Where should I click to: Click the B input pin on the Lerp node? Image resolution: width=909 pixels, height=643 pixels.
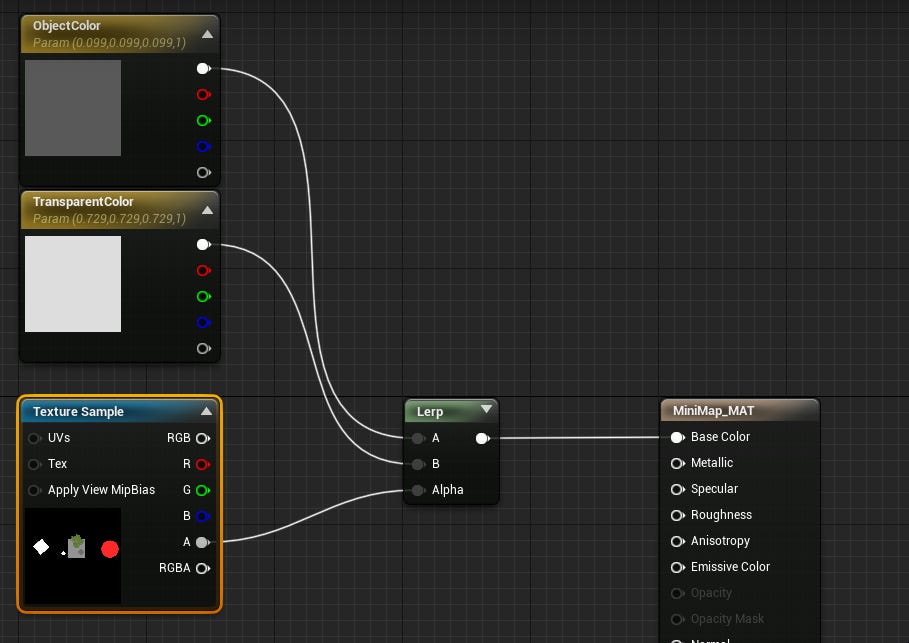(x=417, y=464)
